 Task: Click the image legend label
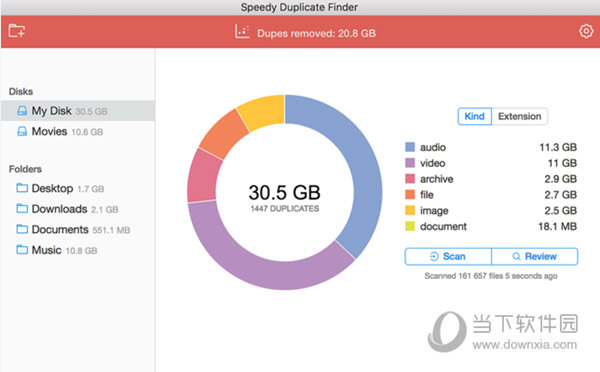point(434,211)
